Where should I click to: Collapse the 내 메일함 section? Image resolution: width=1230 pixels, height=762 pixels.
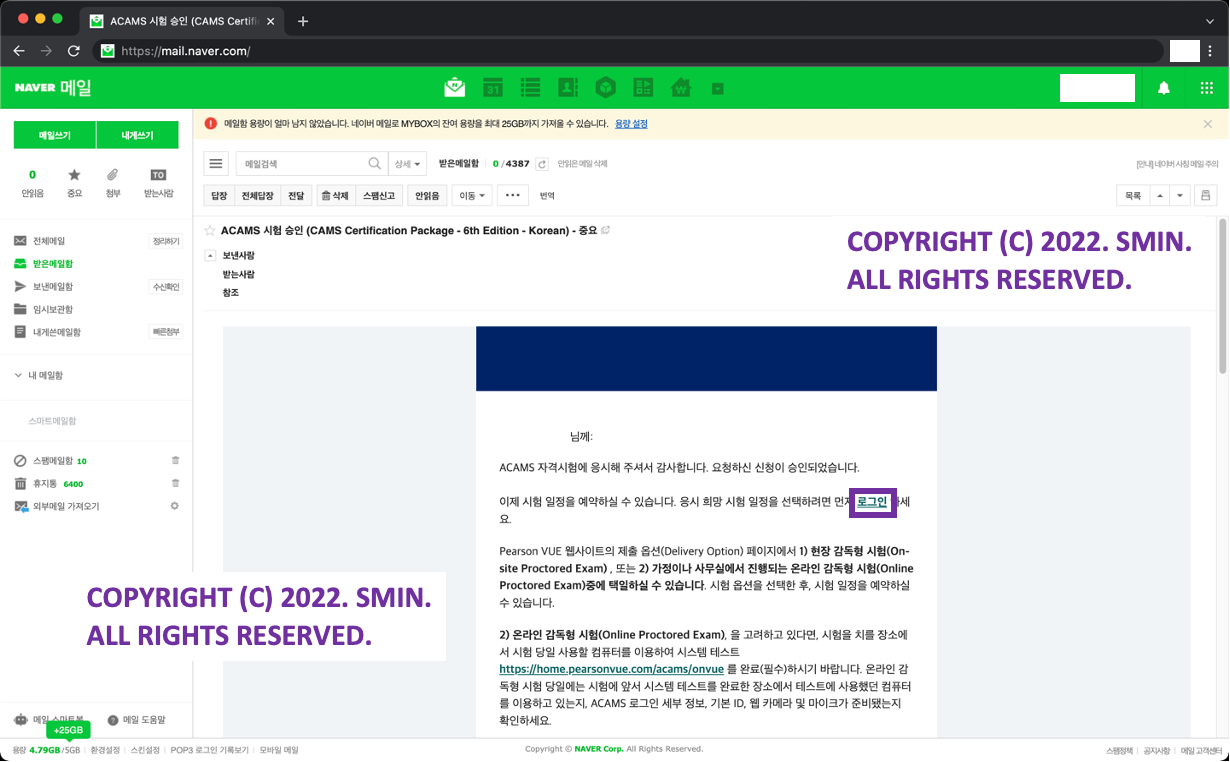(x=18, y=375)
